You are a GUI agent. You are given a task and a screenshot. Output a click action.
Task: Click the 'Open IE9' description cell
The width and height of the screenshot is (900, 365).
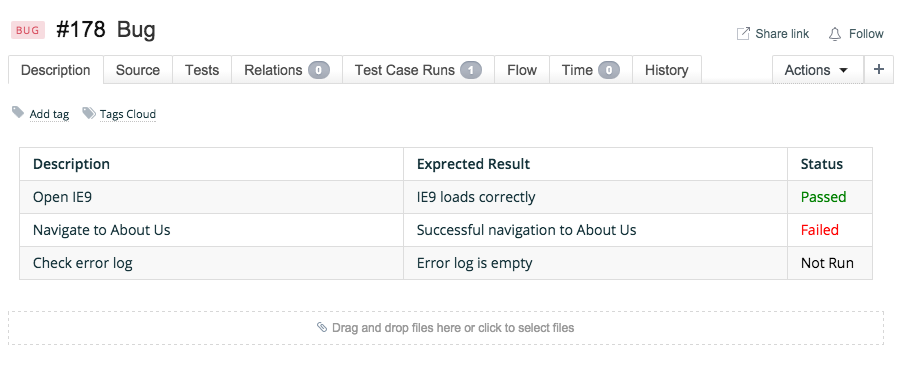click(x=211, y=197)
